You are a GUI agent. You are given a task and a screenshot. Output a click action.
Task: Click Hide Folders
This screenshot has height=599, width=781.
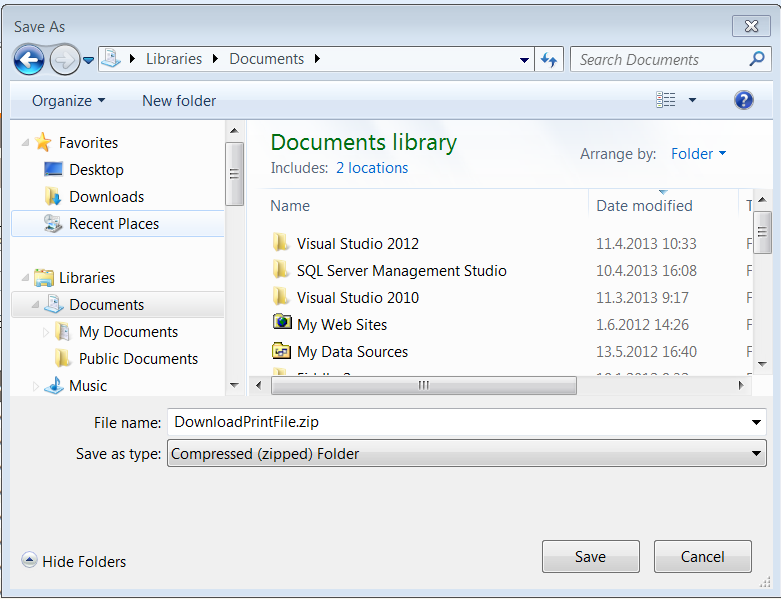(74, 561)
